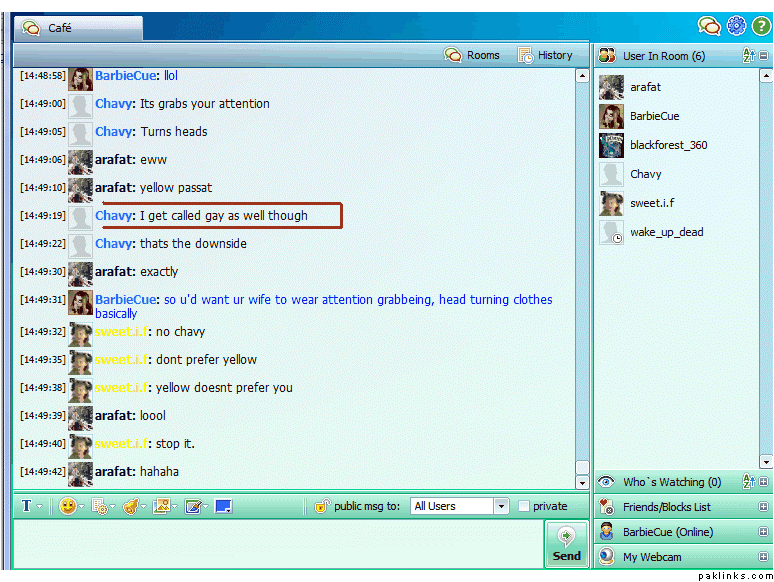Screen dimensions: 774x582
Task: Click the chat scrollbar up arrow
Action: click(x=582, y=76)
